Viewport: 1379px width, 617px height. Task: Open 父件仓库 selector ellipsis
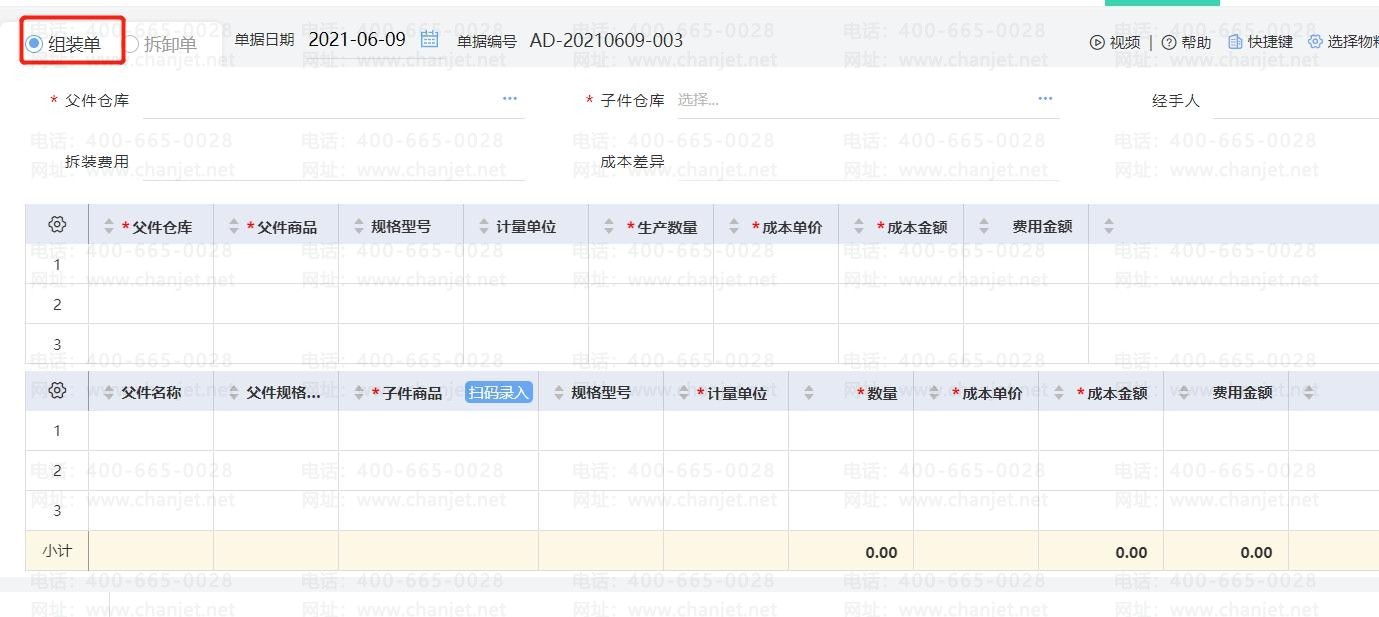click(510, 99)
